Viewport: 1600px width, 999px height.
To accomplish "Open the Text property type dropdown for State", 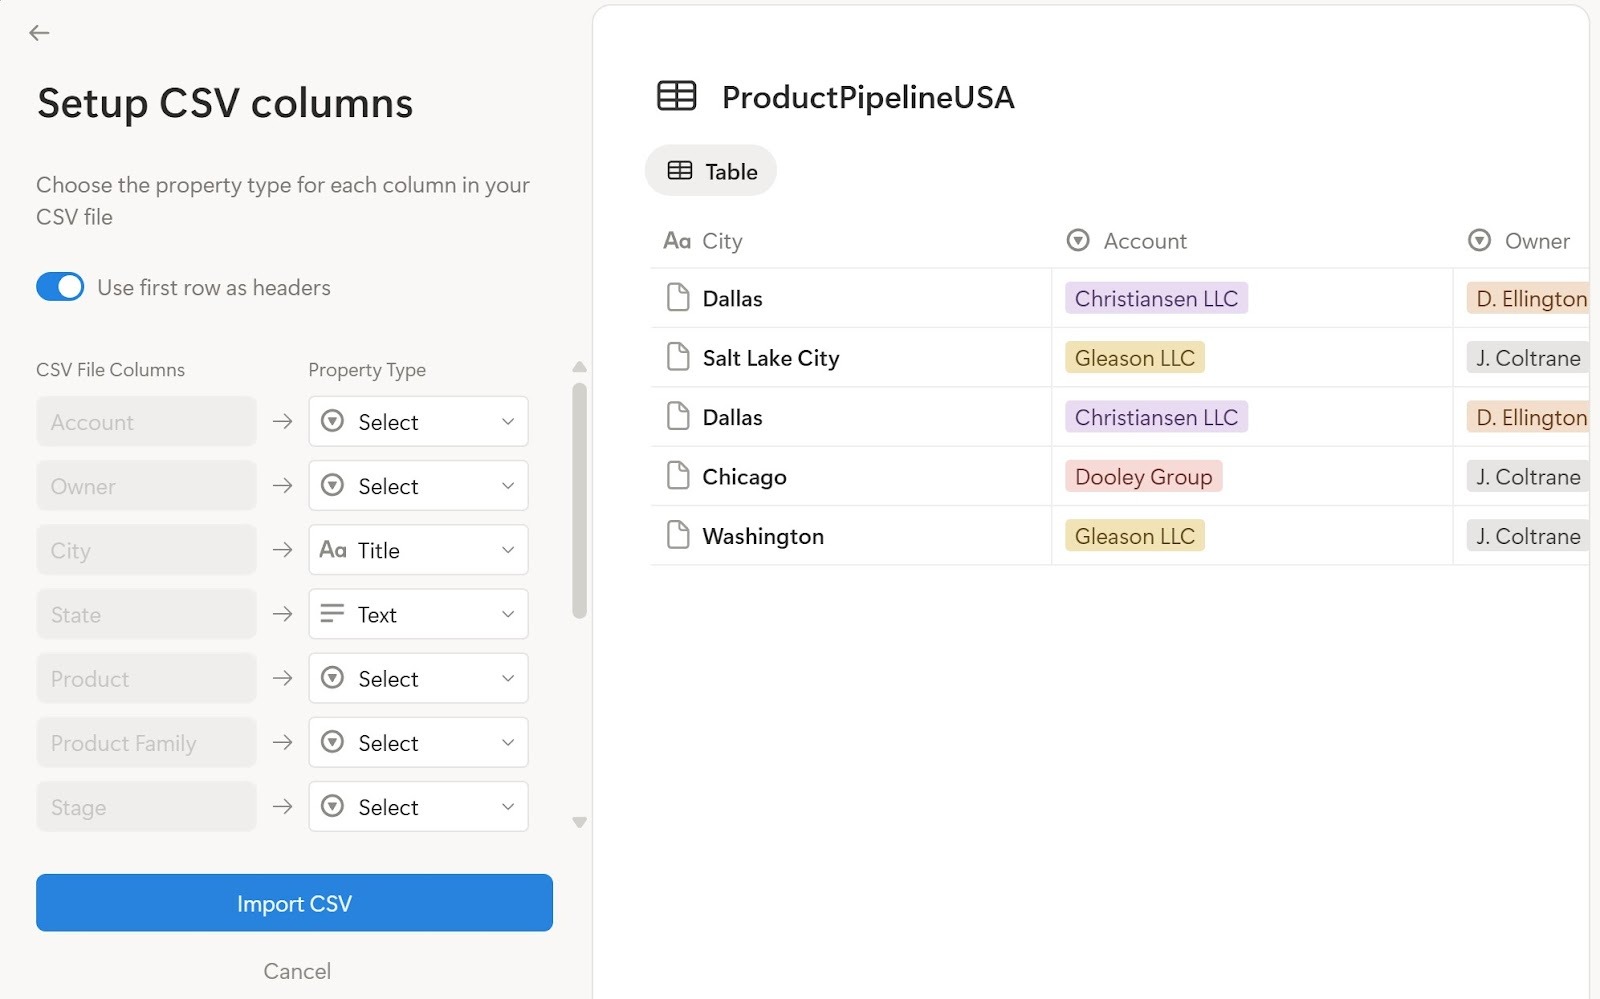I will (x=418, y=614).
